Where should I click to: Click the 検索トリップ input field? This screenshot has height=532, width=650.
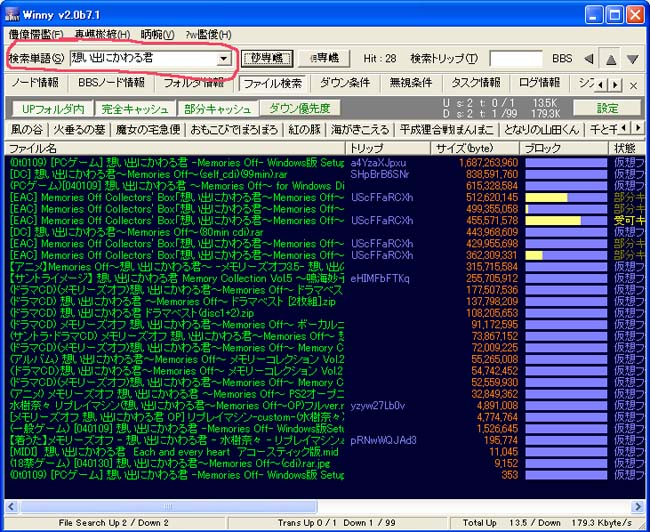coord(516,59)
